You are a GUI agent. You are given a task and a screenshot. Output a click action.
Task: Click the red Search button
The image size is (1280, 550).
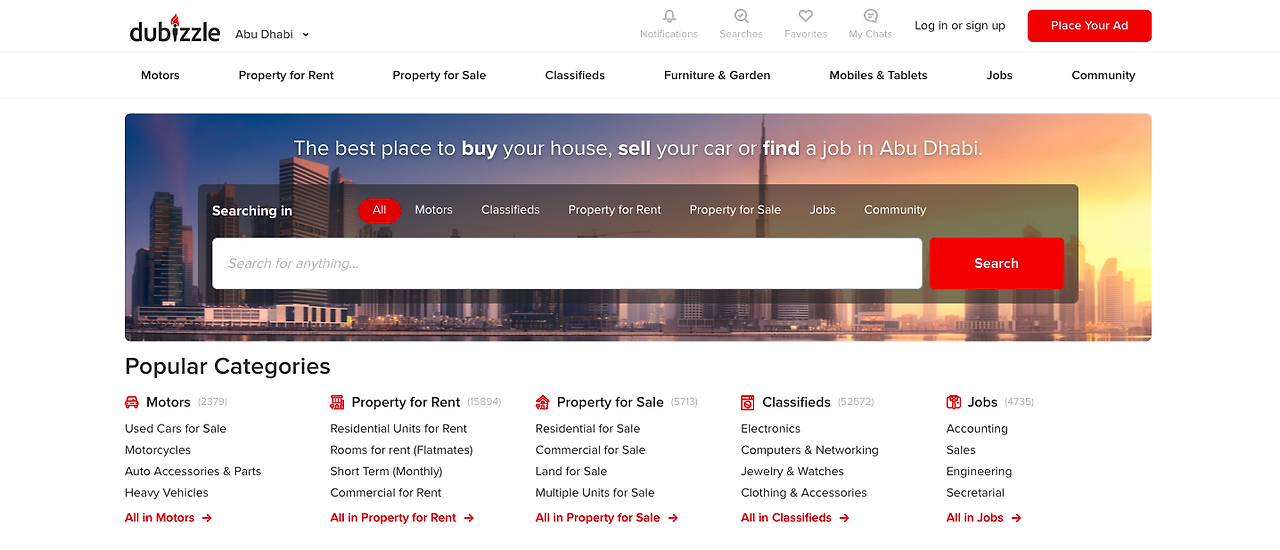click(996, 263)
